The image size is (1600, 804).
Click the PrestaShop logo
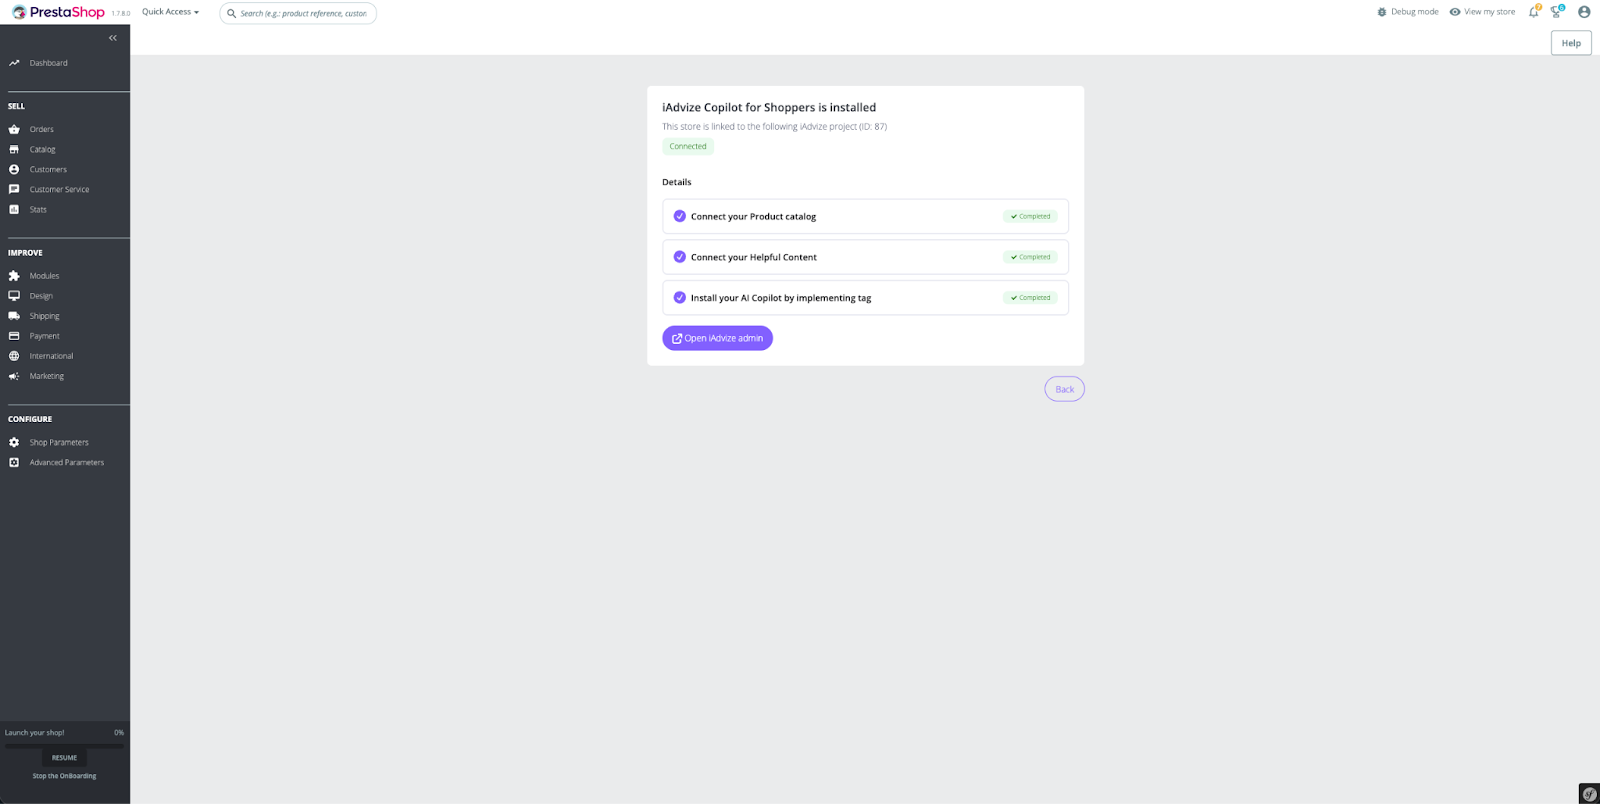pos(58,12)
